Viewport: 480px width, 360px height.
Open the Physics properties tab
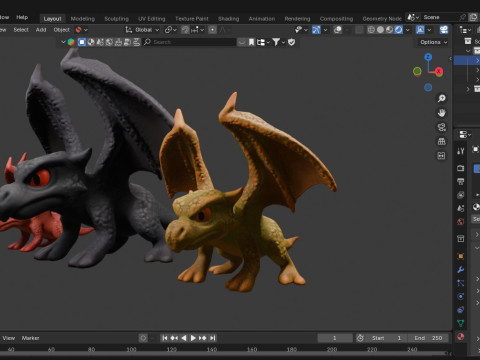pos(461,296)
